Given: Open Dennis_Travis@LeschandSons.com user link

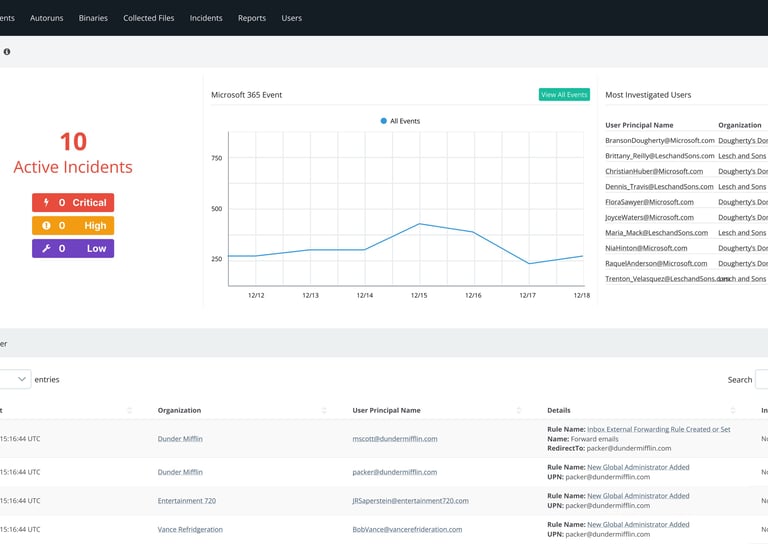Looking at the screenshot, I should 659,187.
